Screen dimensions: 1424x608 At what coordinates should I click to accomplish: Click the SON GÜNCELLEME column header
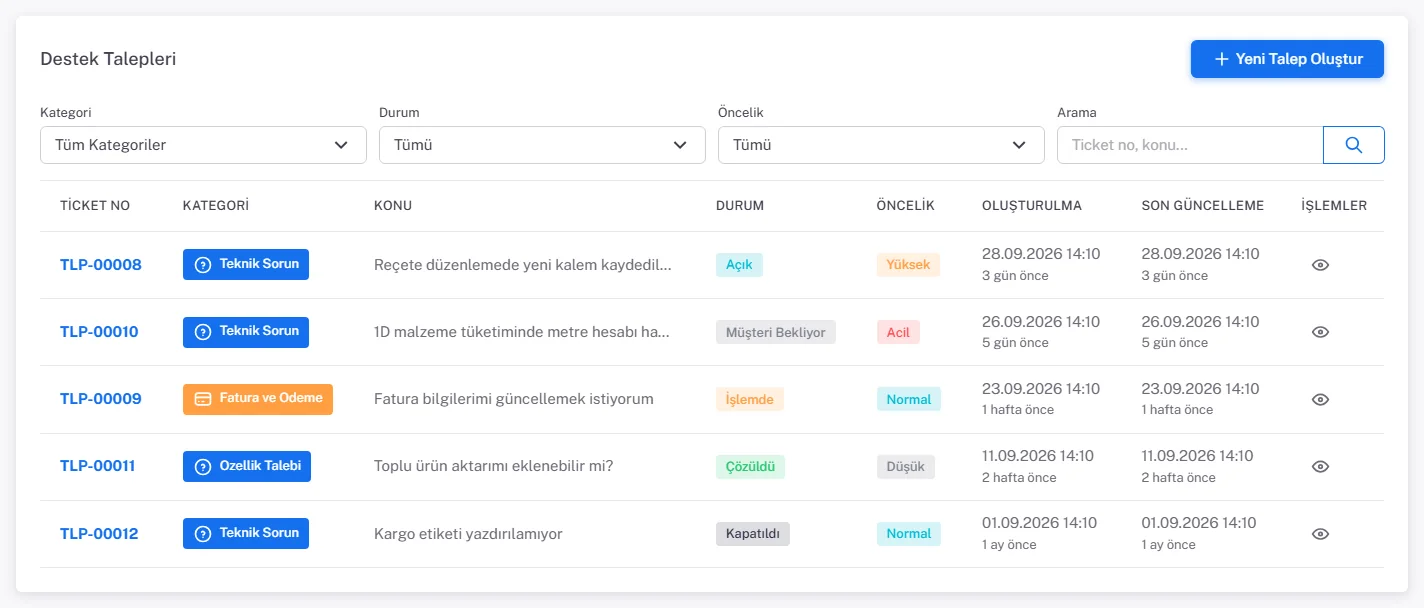pos(1203,206)
